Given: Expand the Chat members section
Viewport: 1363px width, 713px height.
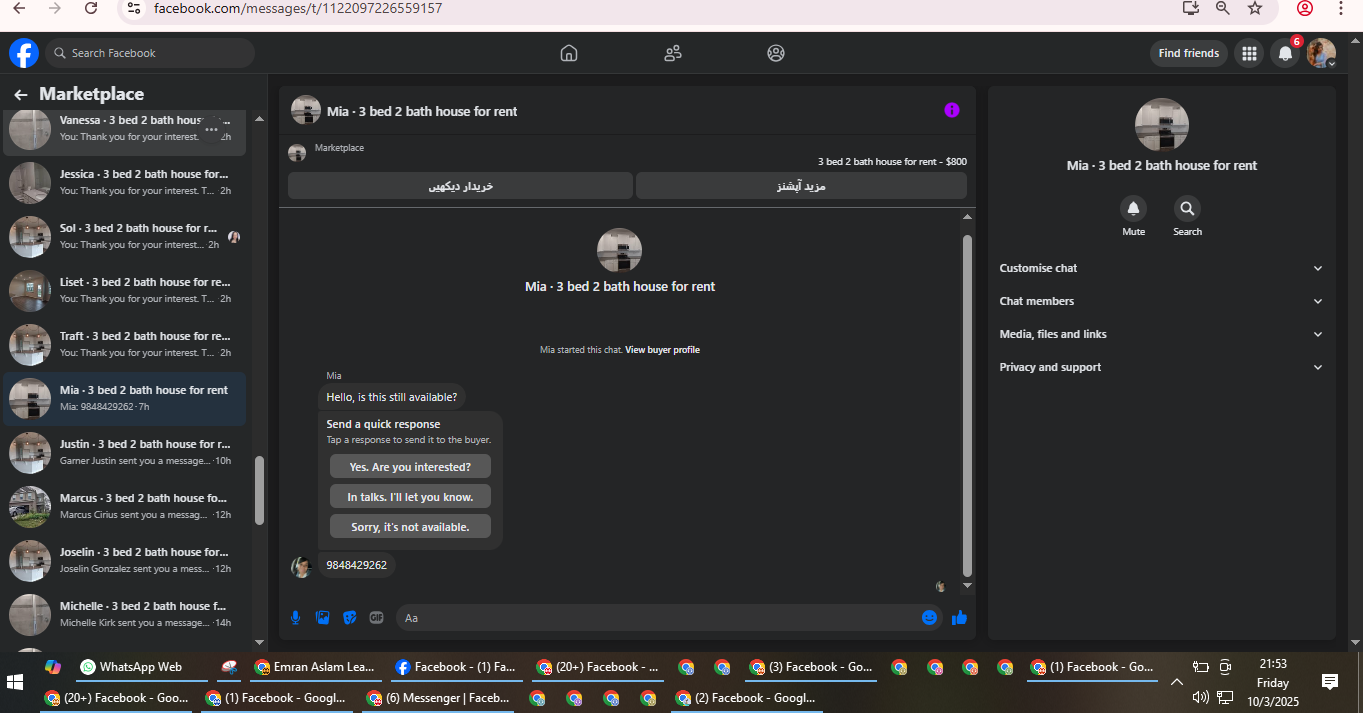Looking at the screenshot, I should pos(1161,301).
